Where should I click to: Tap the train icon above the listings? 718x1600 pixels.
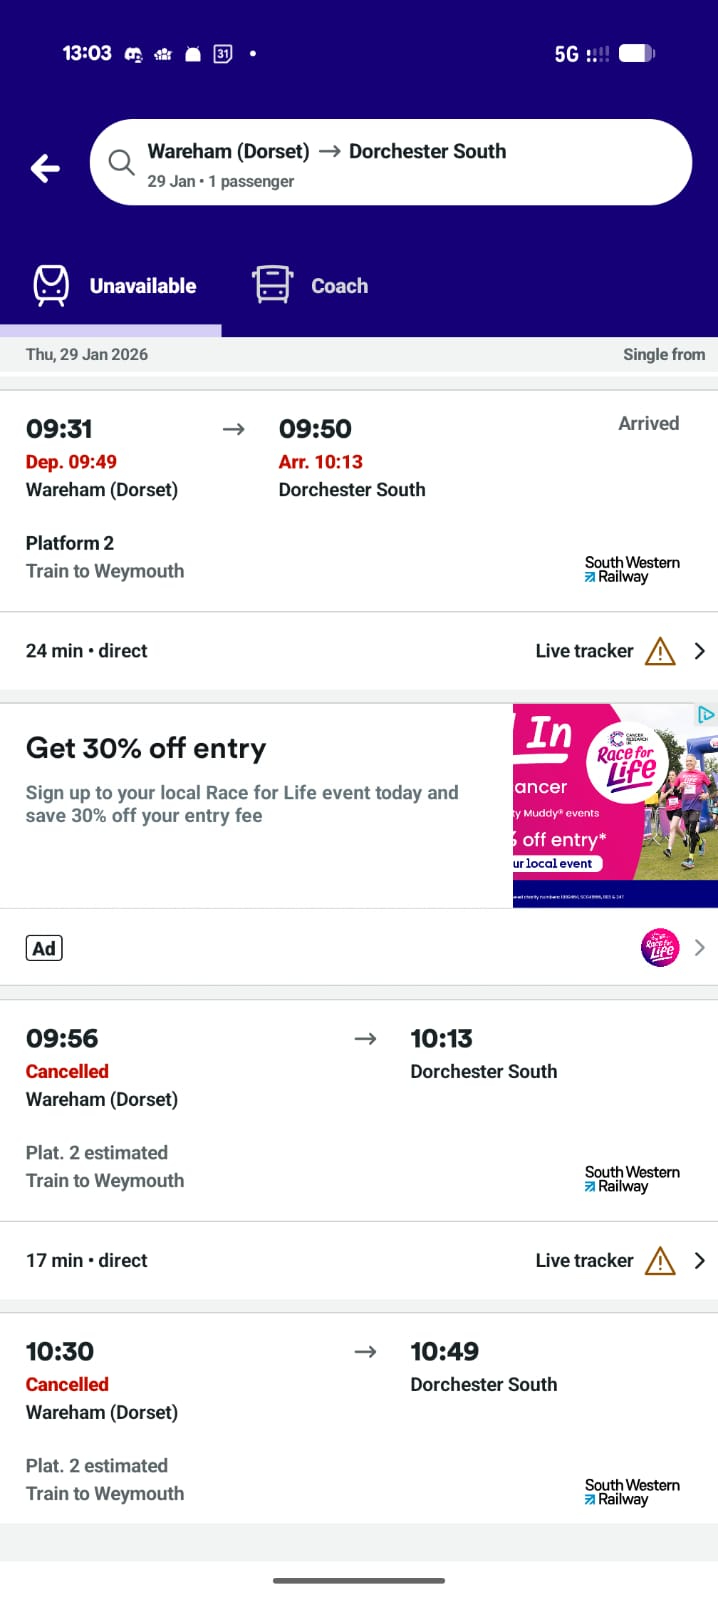click(51, 285)
